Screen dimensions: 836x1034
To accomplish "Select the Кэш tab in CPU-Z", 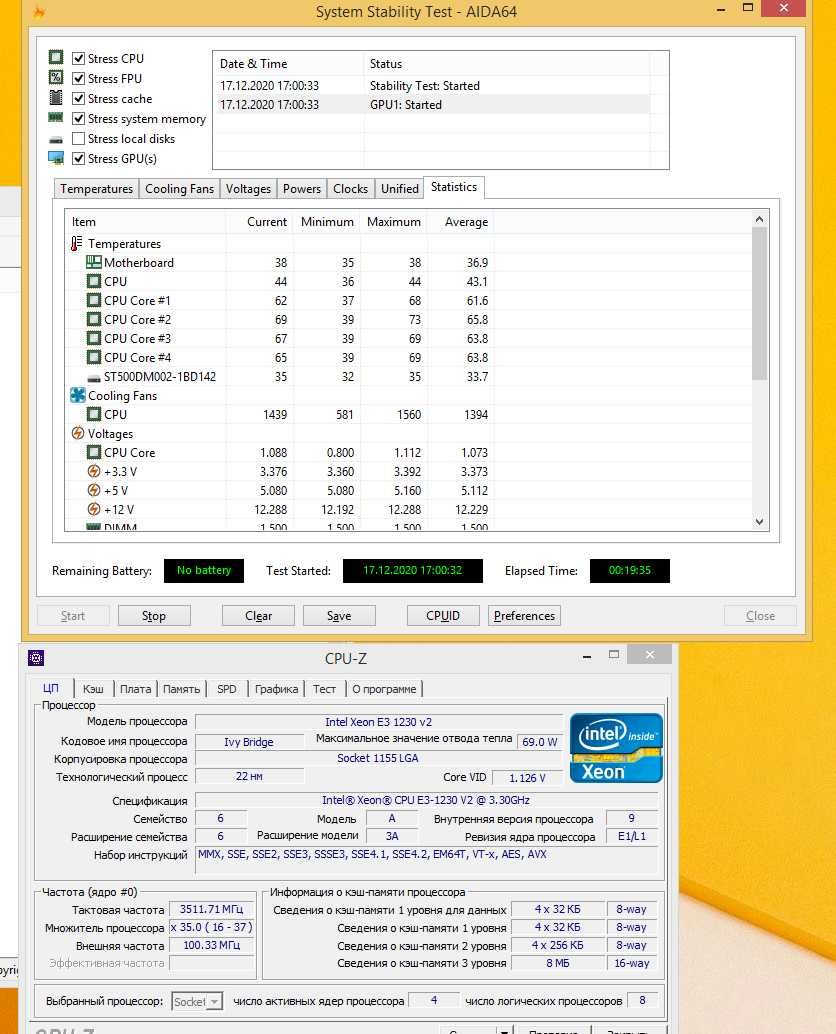I will pyautogui.click(x=93, y=688).
